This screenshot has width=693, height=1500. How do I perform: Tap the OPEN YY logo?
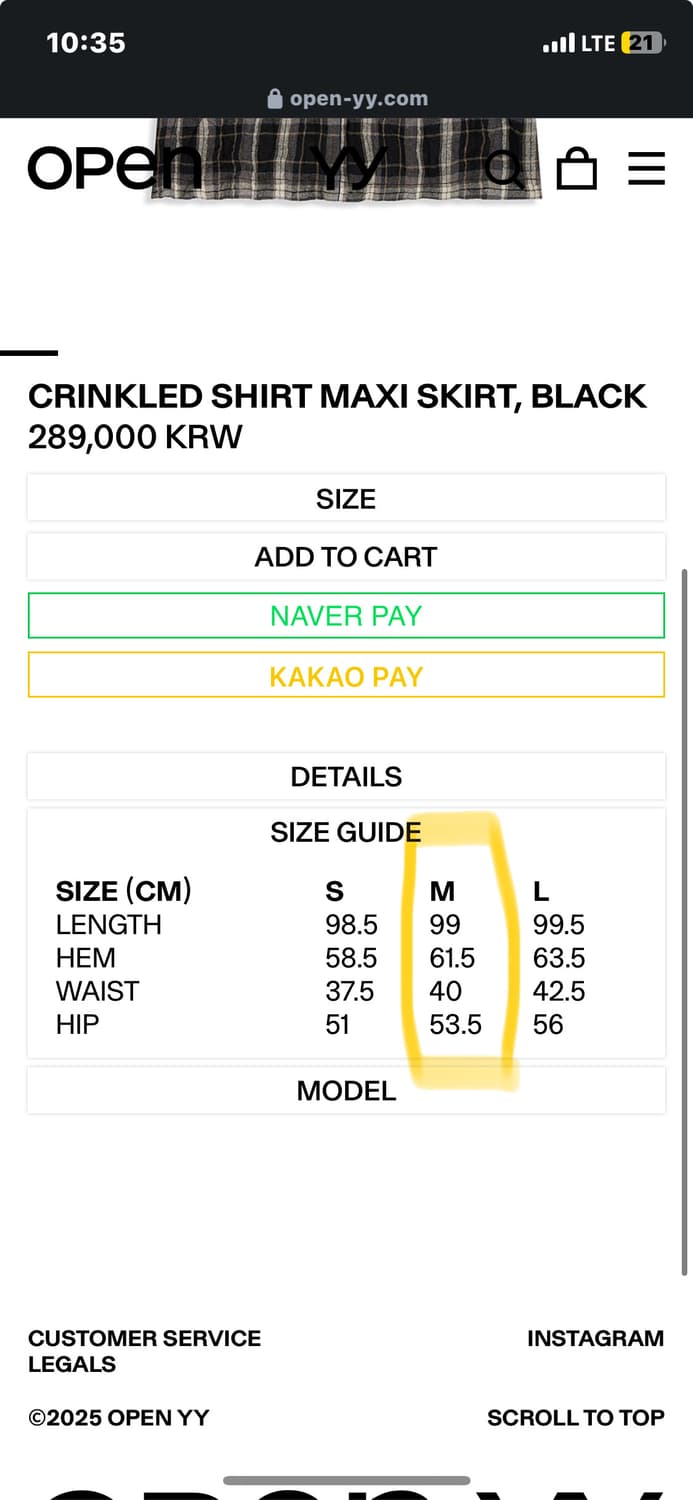(x=114, y=167)
